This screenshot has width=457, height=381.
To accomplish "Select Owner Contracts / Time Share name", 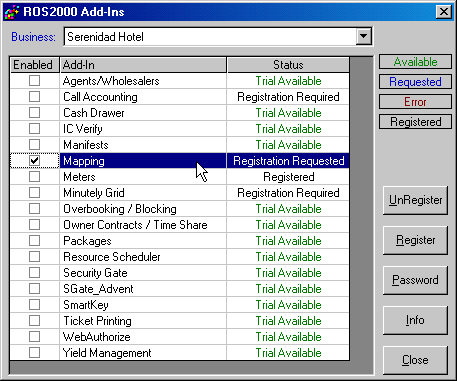I will coord(135,225).
